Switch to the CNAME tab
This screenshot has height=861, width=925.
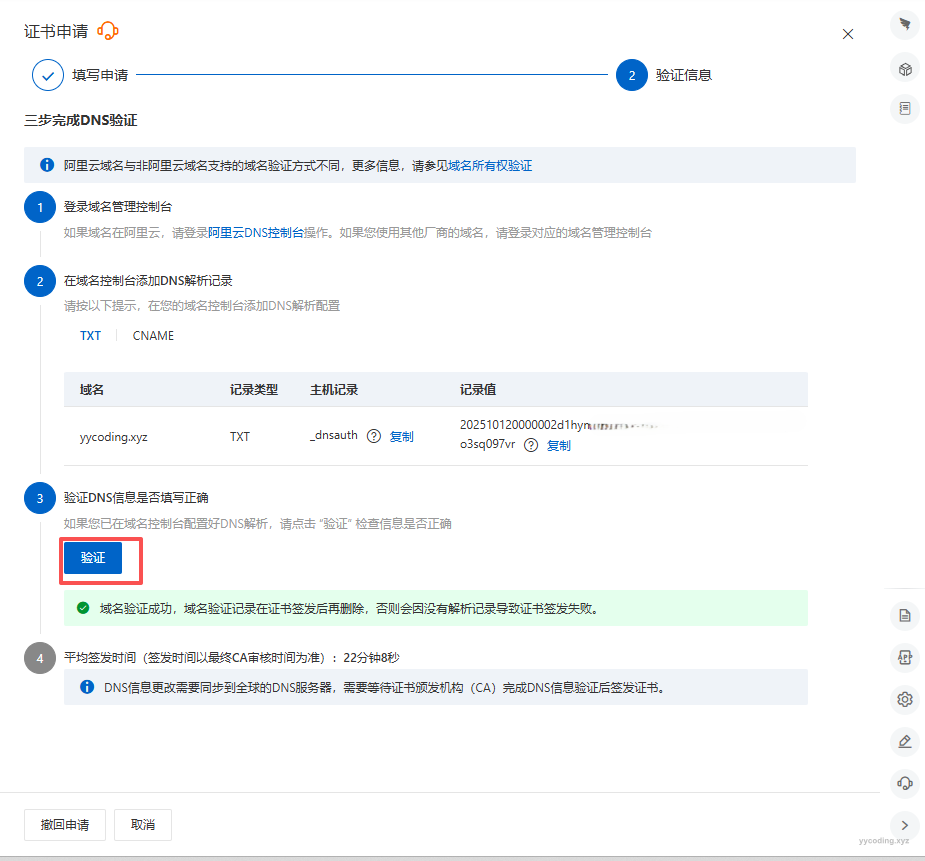153,336
